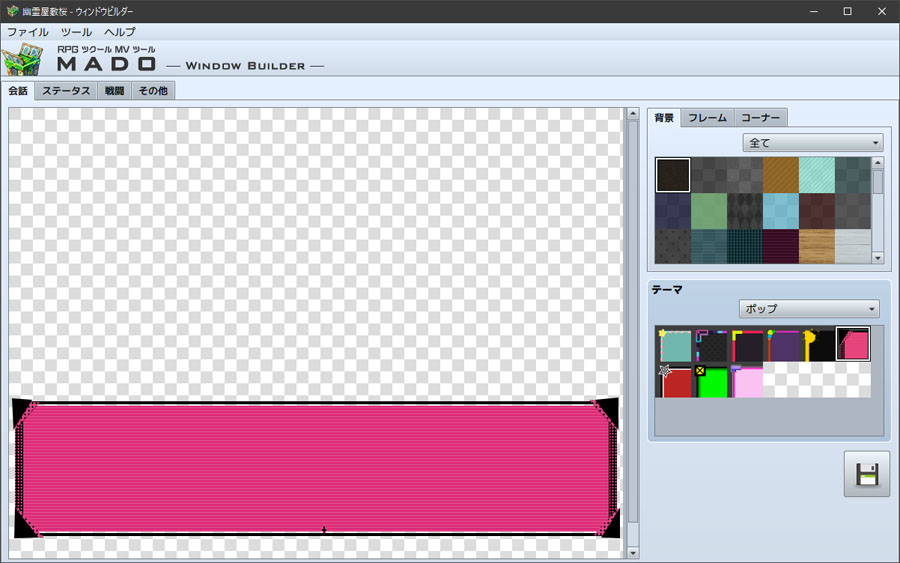Click the pink message window preview
The height and width of the screenshot is (563, 900).
(x=316, y=469)
